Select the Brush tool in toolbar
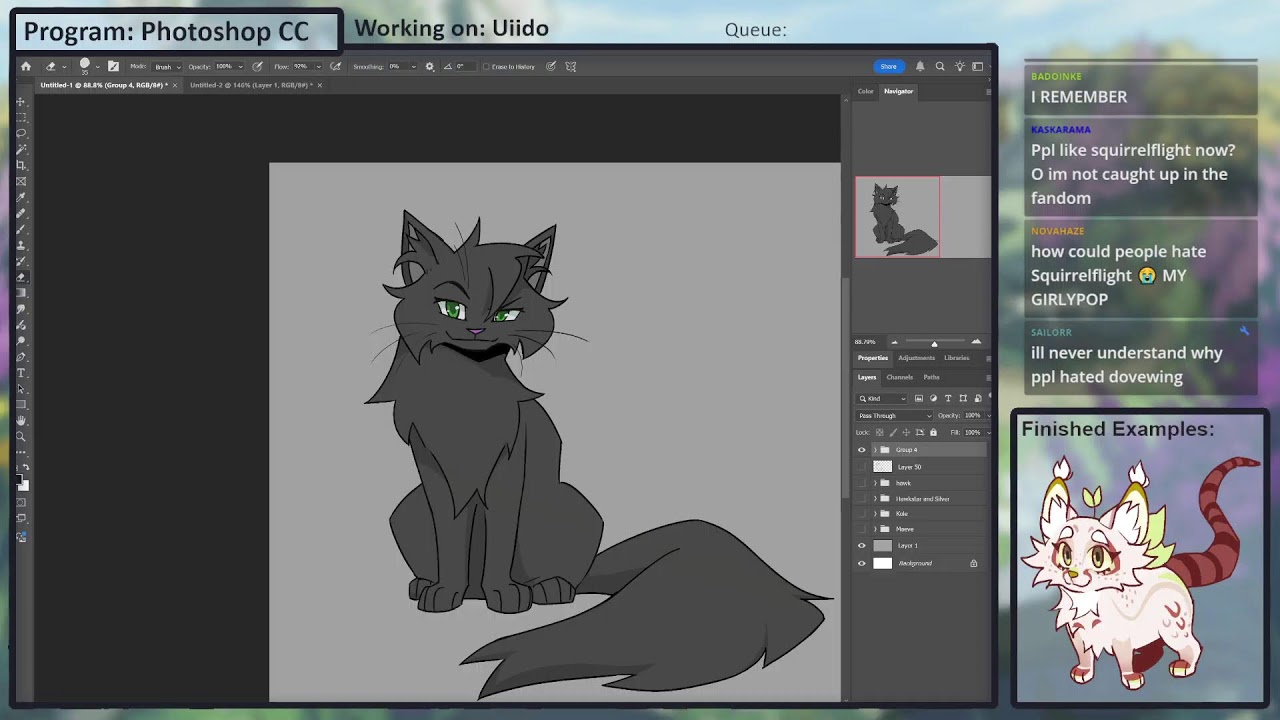The image size is (1280, 720). tap(20, 229)
